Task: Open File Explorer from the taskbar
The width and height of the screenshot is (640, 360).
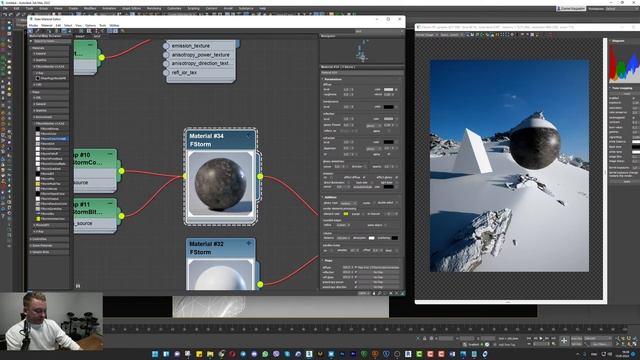Action: coord(210,354)
